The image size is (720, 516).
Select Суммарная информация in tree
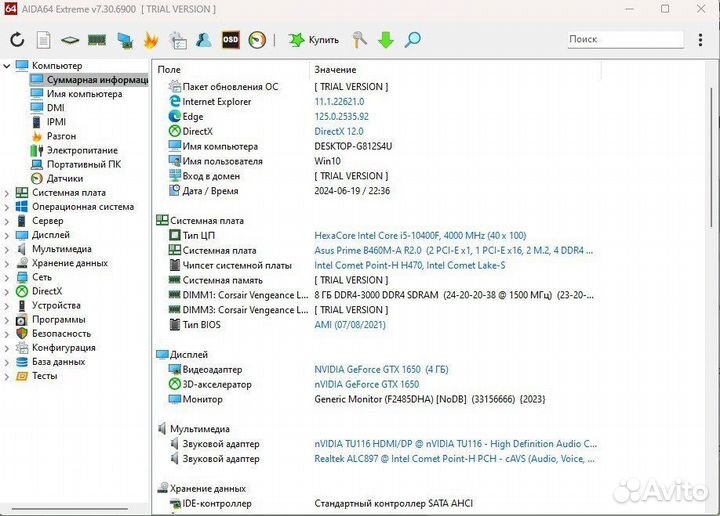tap(89, 80)
